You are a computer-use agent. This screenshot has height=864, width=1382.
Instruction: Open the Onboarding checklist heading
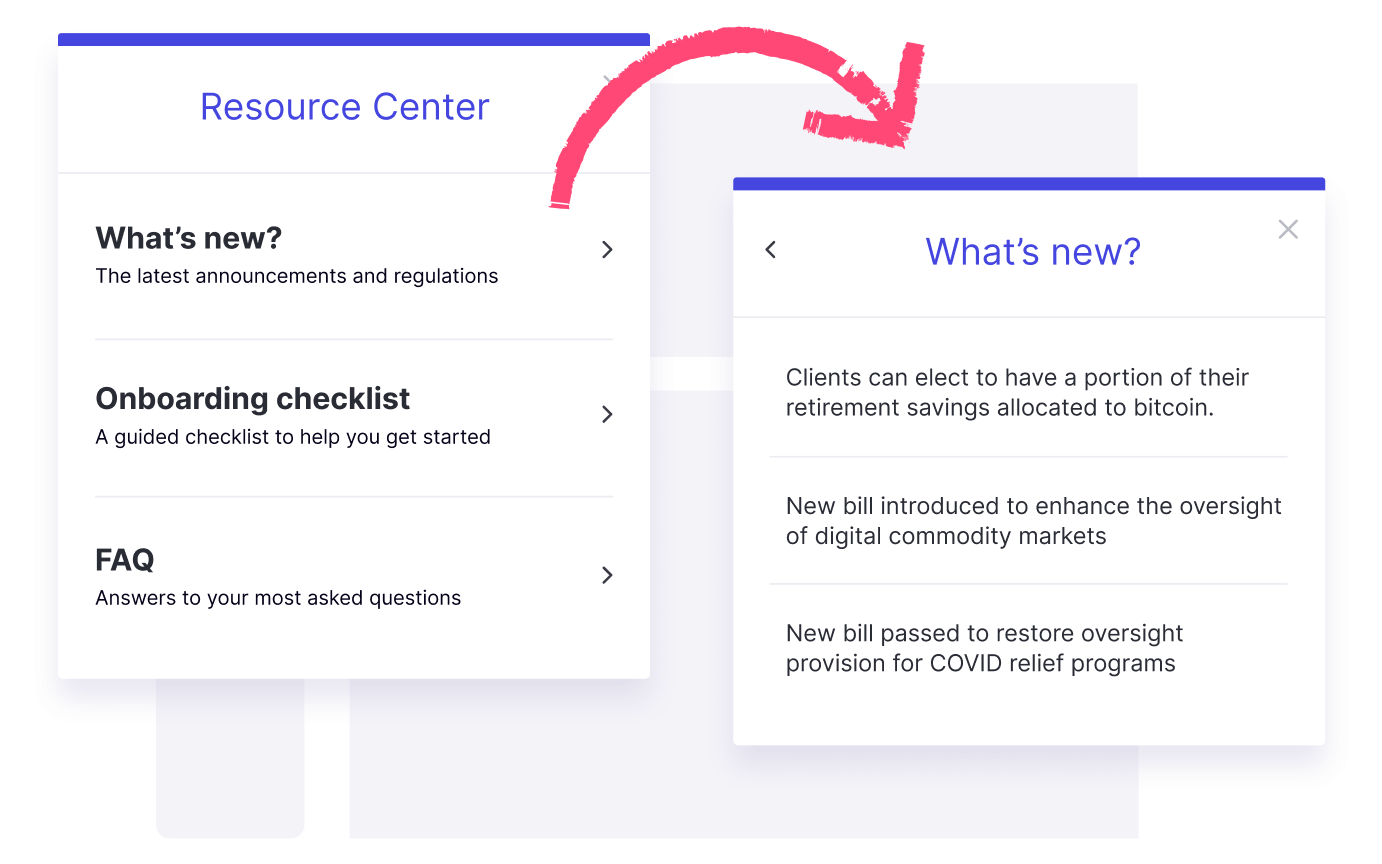pyautogui.click(x=253, y=398)
